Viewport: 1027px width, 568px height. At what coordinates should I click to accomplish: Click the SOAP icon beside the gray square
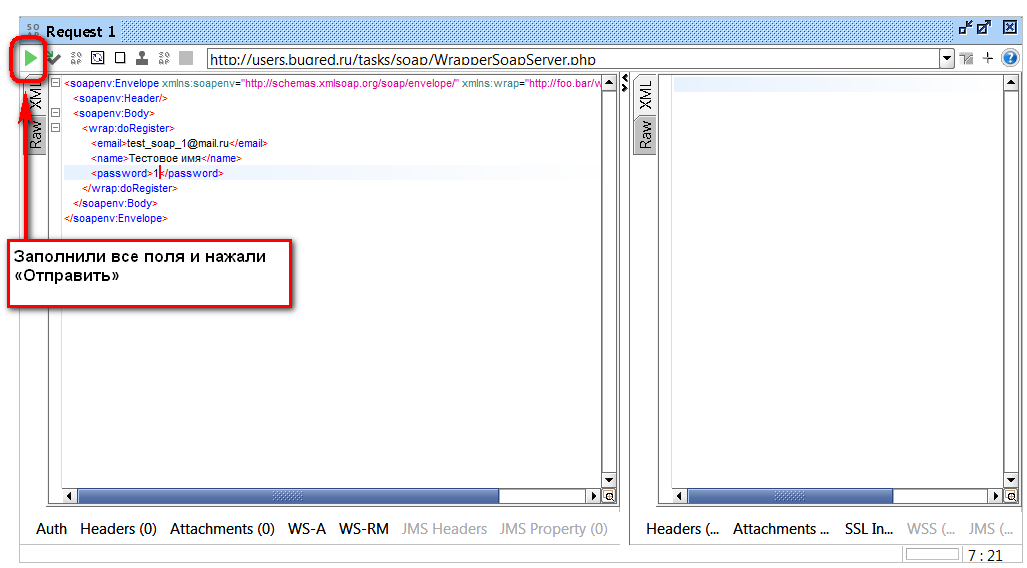(164, 59)
